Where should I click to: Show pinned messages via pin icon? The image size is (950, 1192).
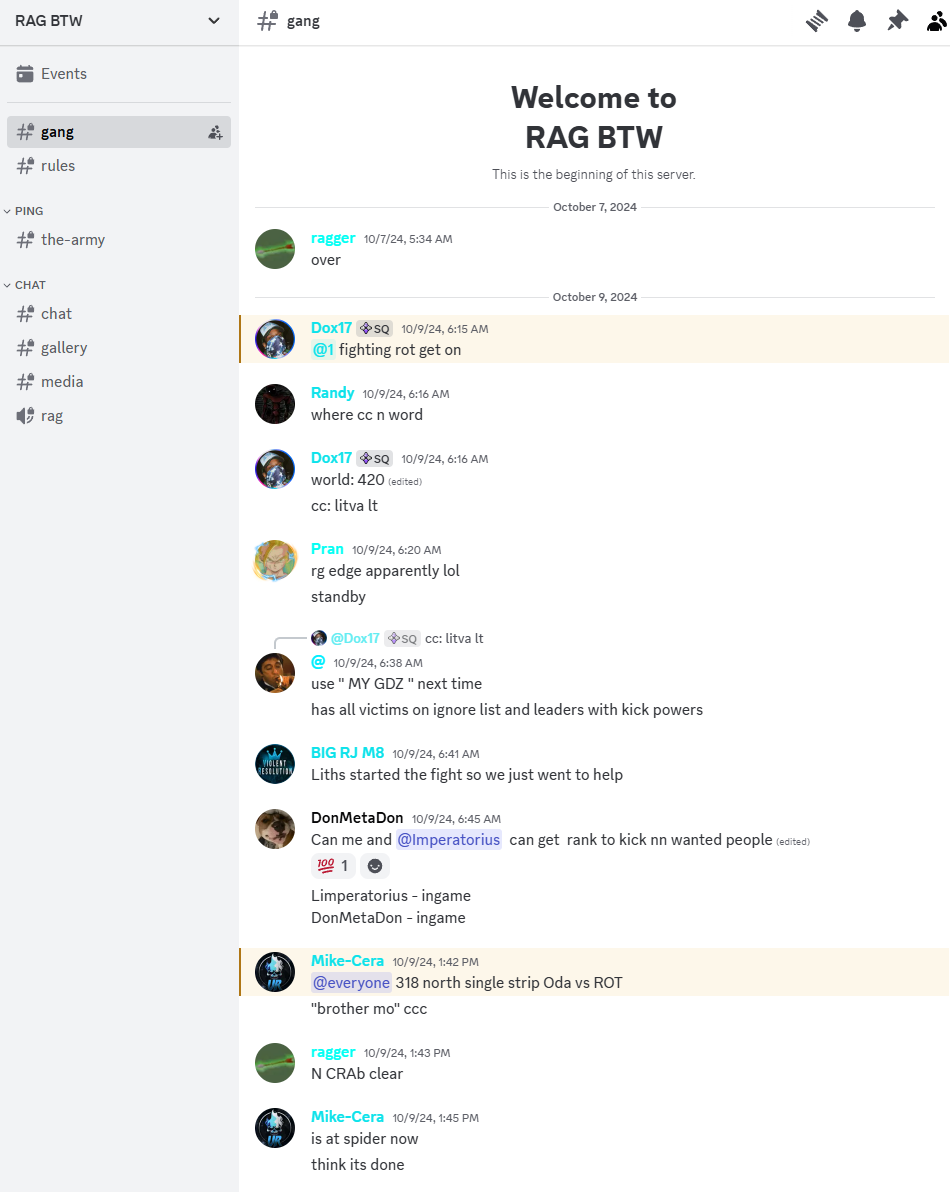point(898,21)
